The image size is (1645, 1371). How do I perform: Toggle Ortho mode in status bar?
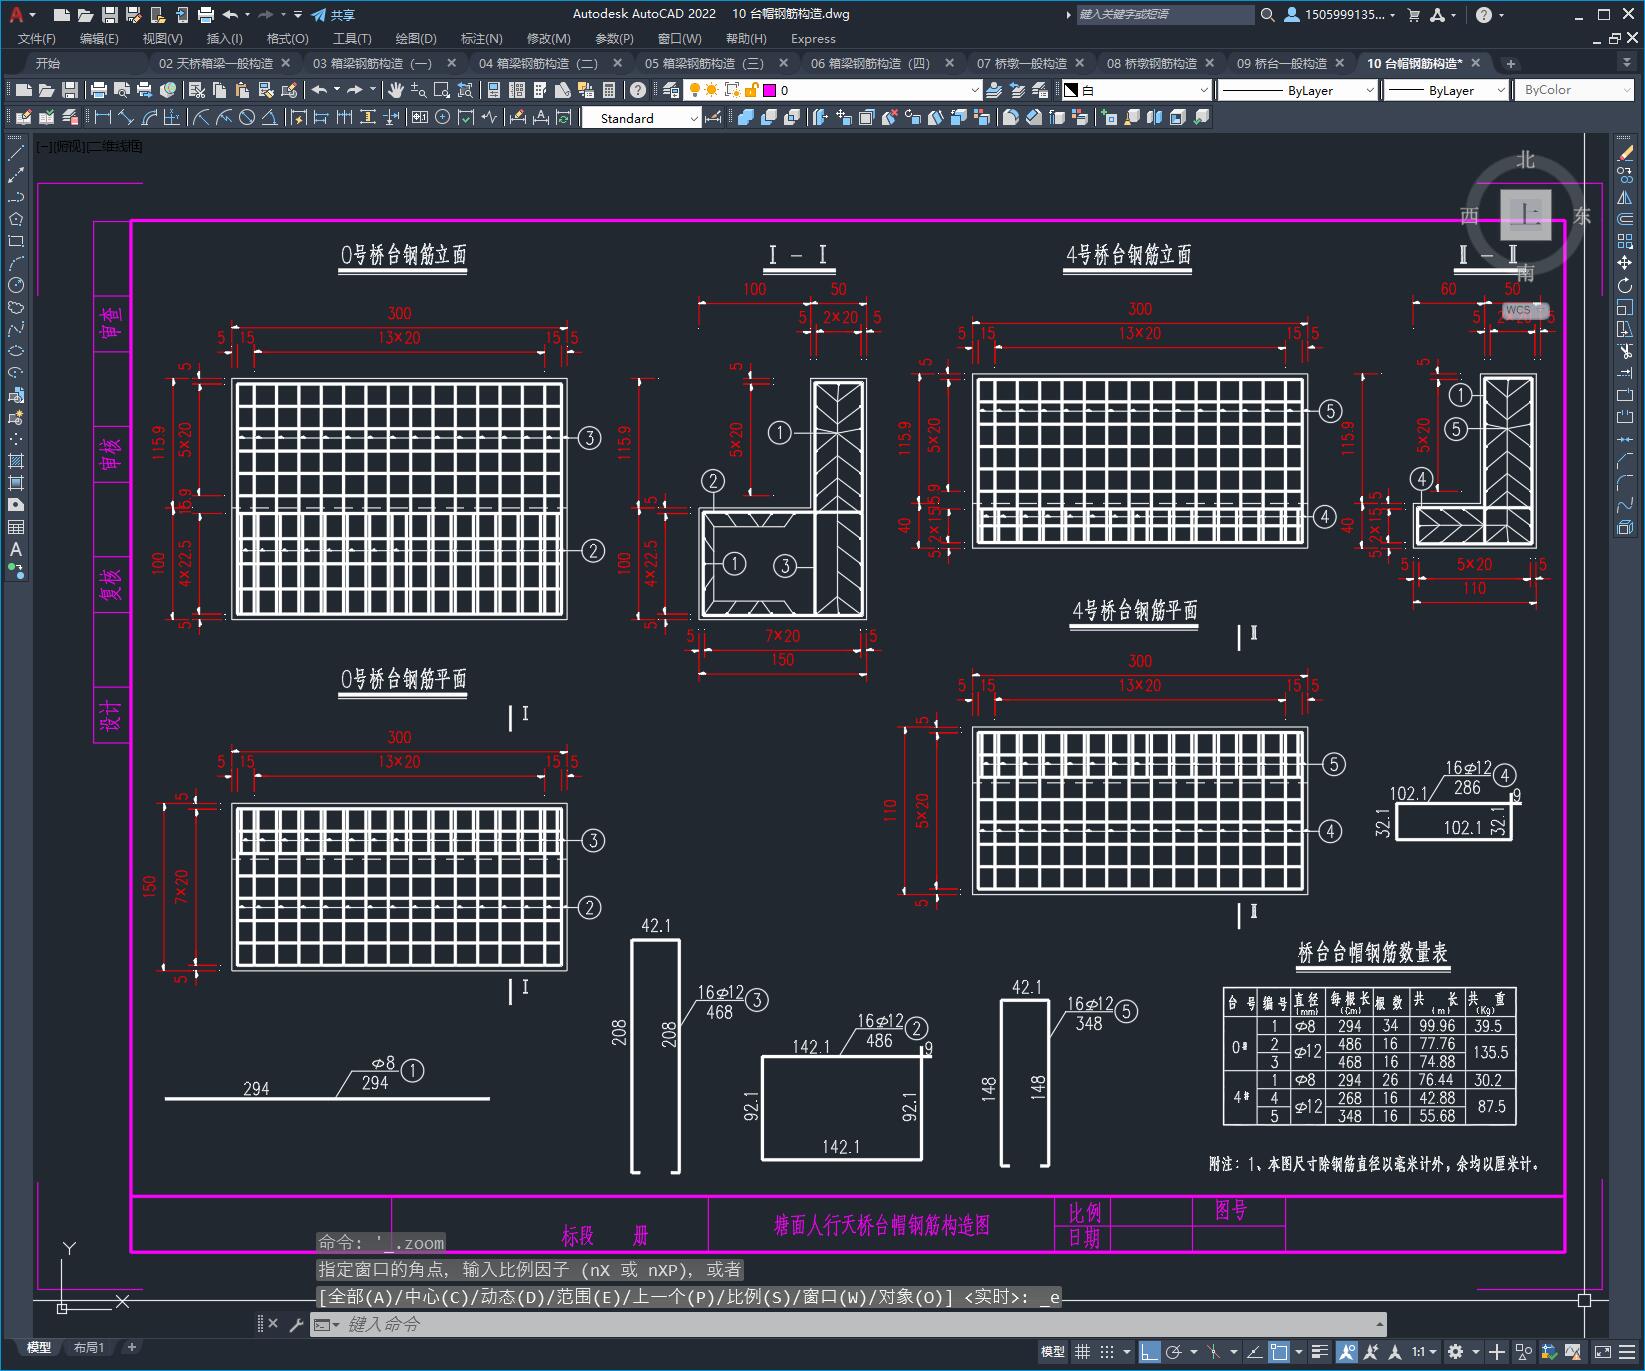[1149, 1352]
